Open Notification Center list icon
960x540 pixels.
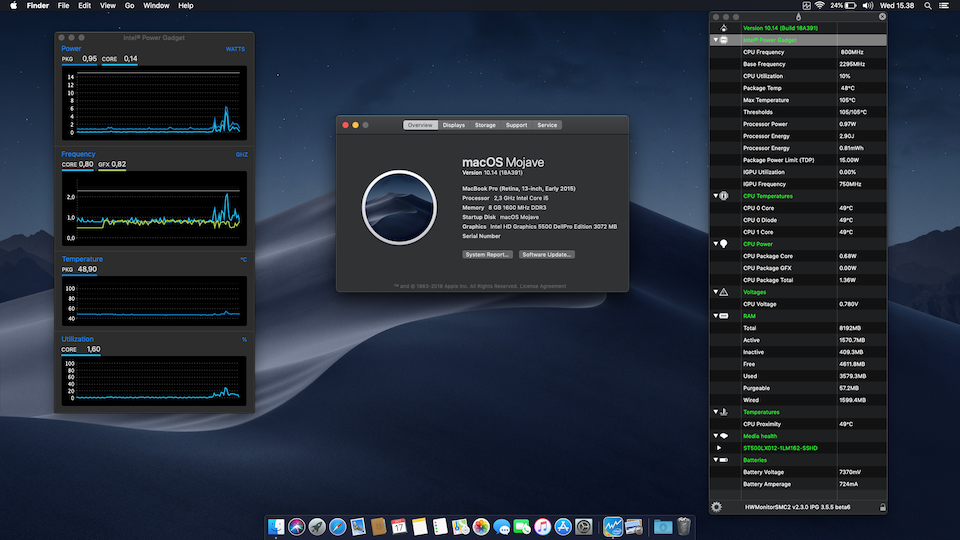point(945,6)
